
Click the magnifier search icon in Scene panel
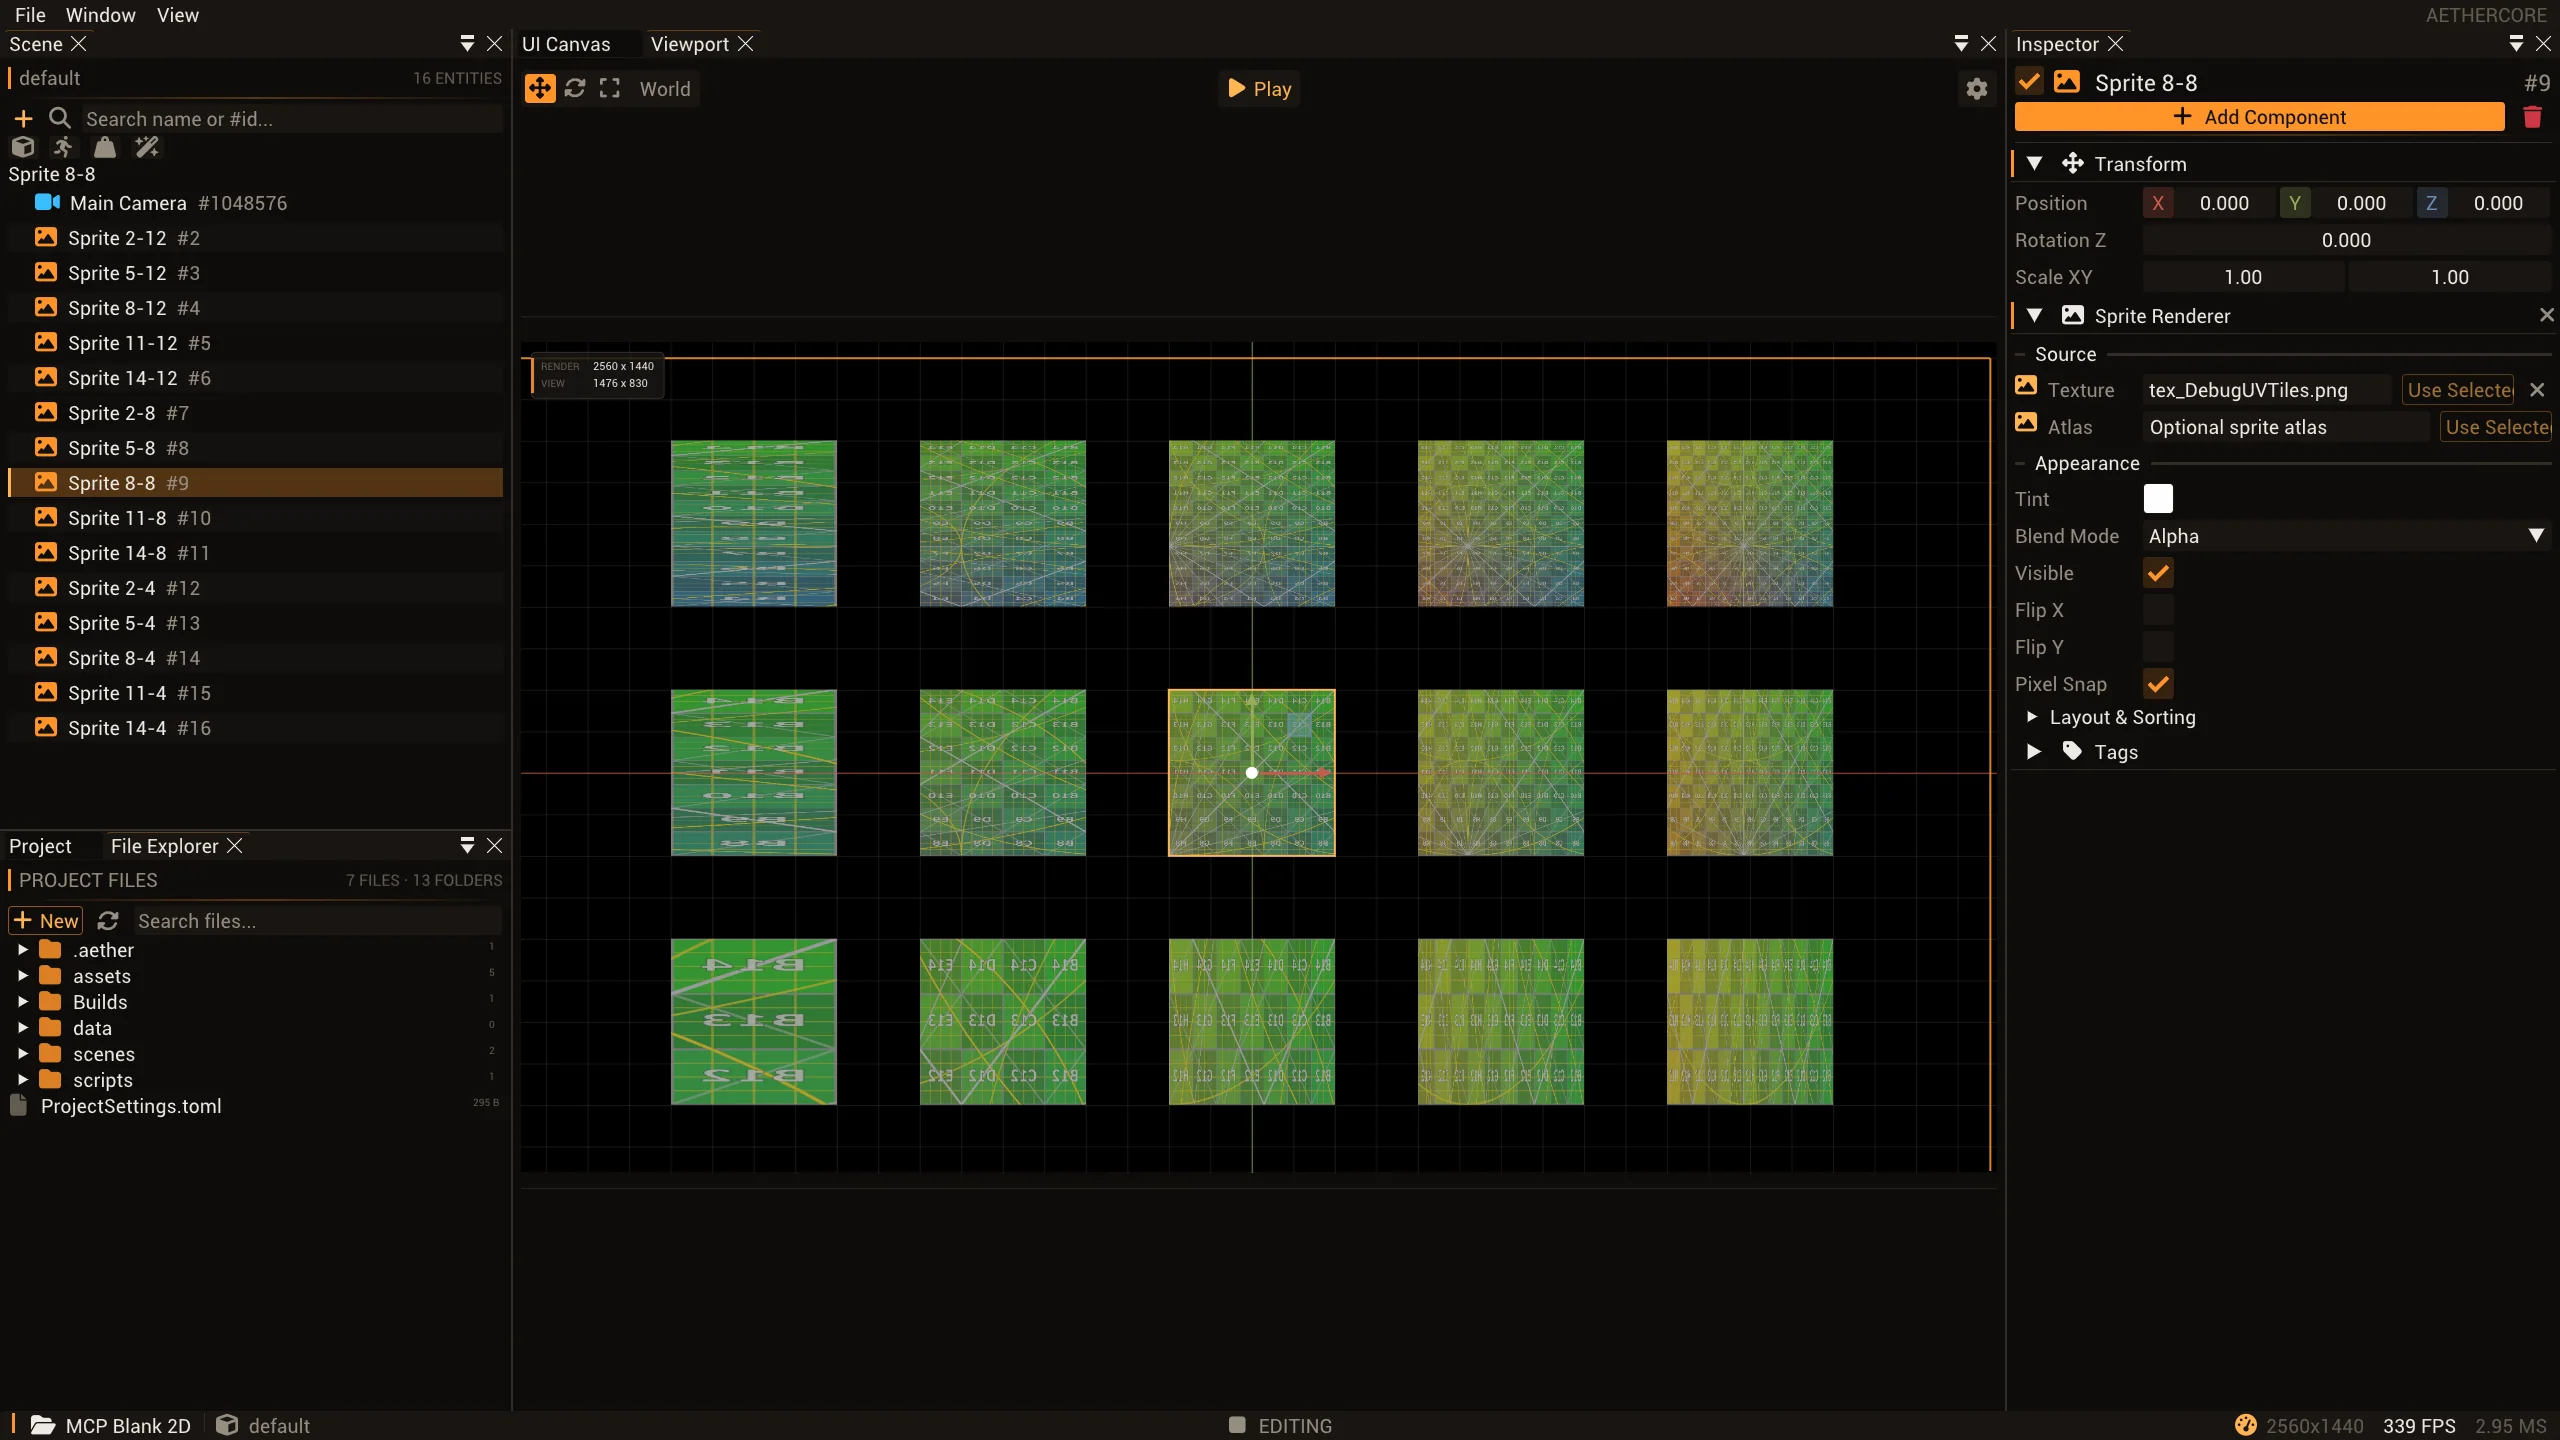pos(60,118)
